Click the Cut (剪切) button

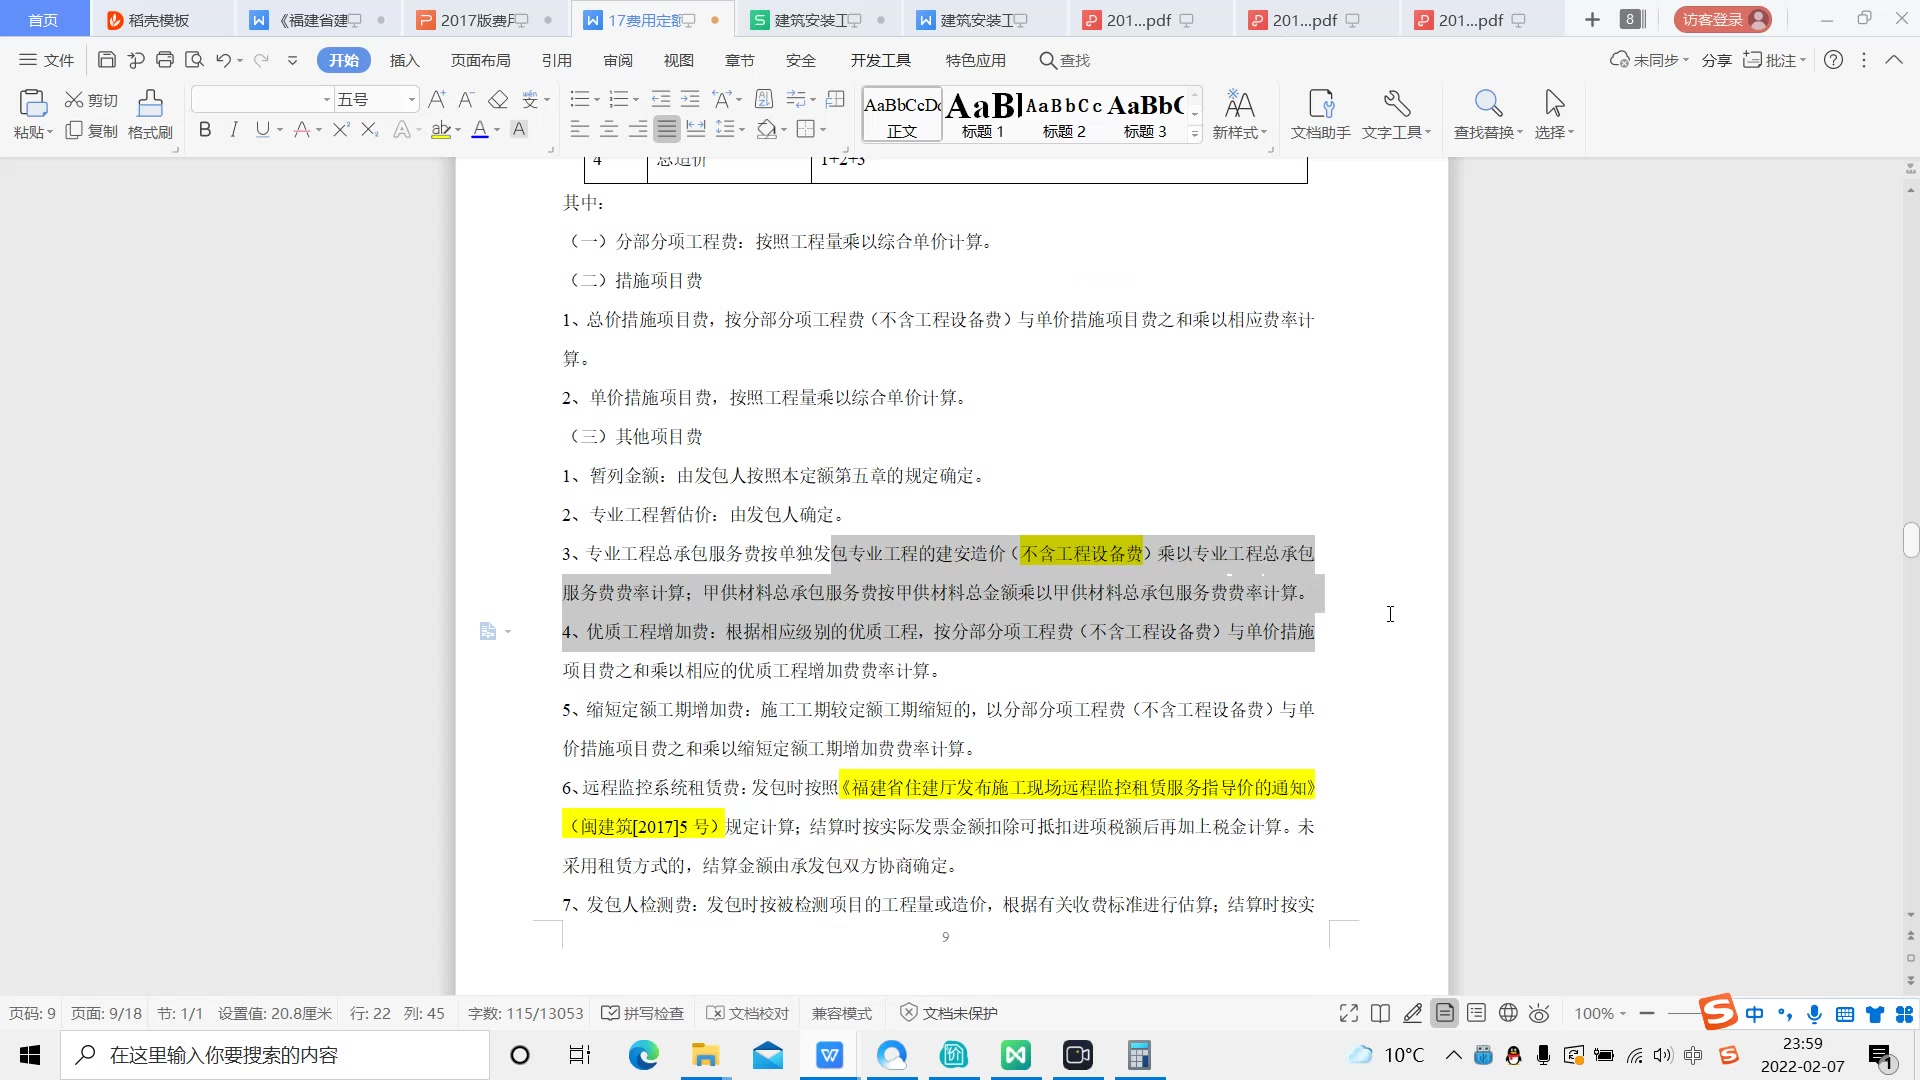pyautogui.click(x=92, y=100)
